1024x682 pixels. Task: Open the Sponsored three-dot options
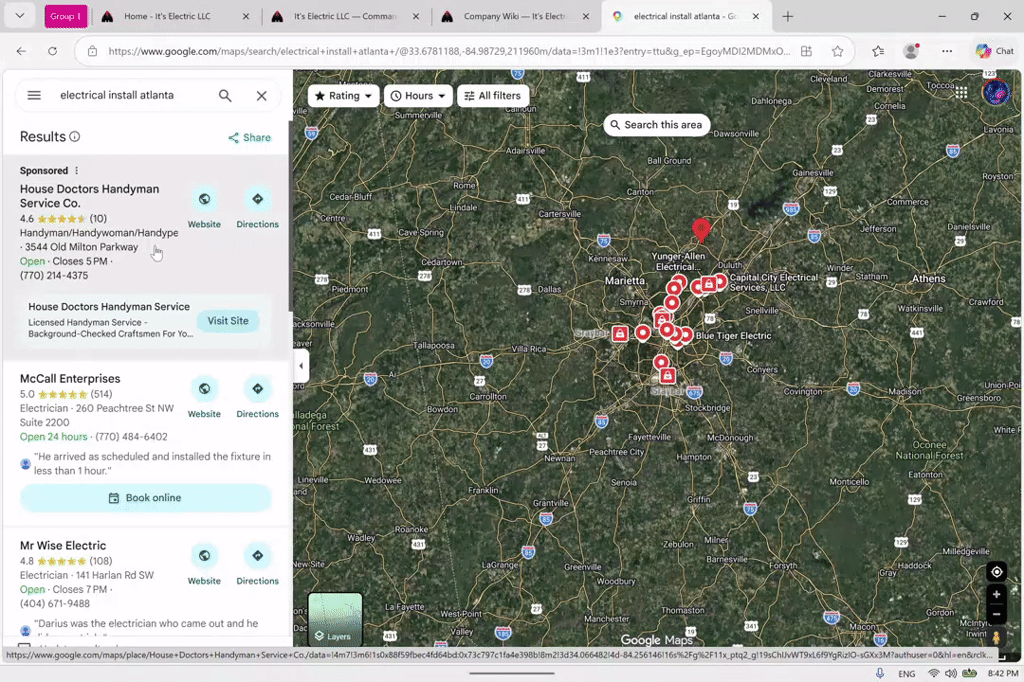pos(76,170)
